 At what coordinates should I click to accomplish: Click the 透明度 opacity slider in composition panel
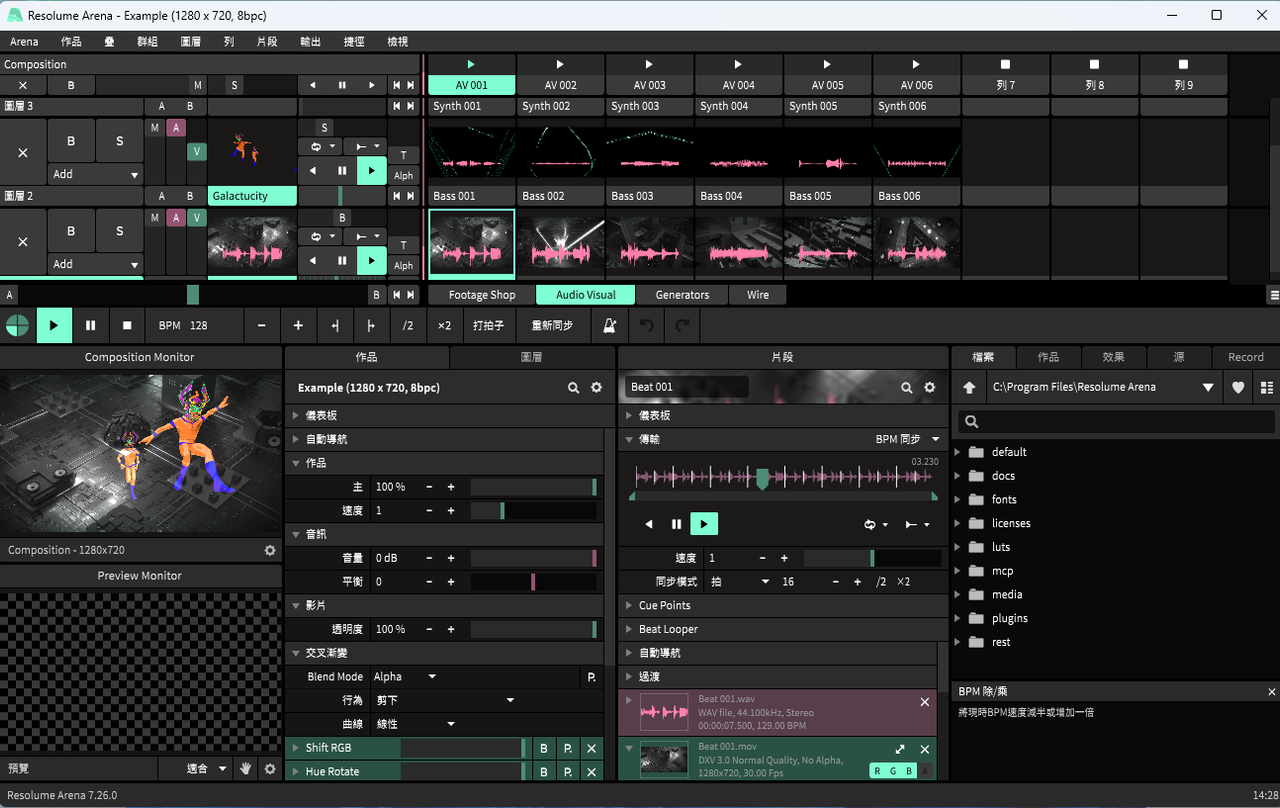coord(533,629)
